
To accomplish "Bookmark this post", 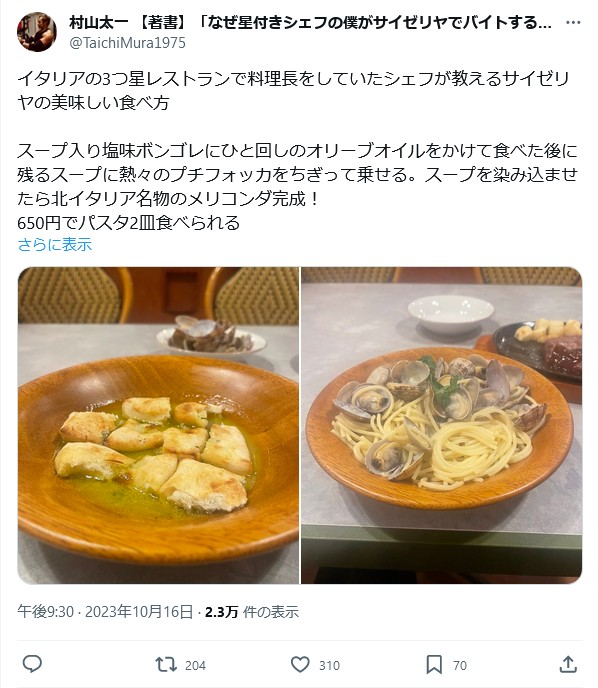I will (434, 665).
